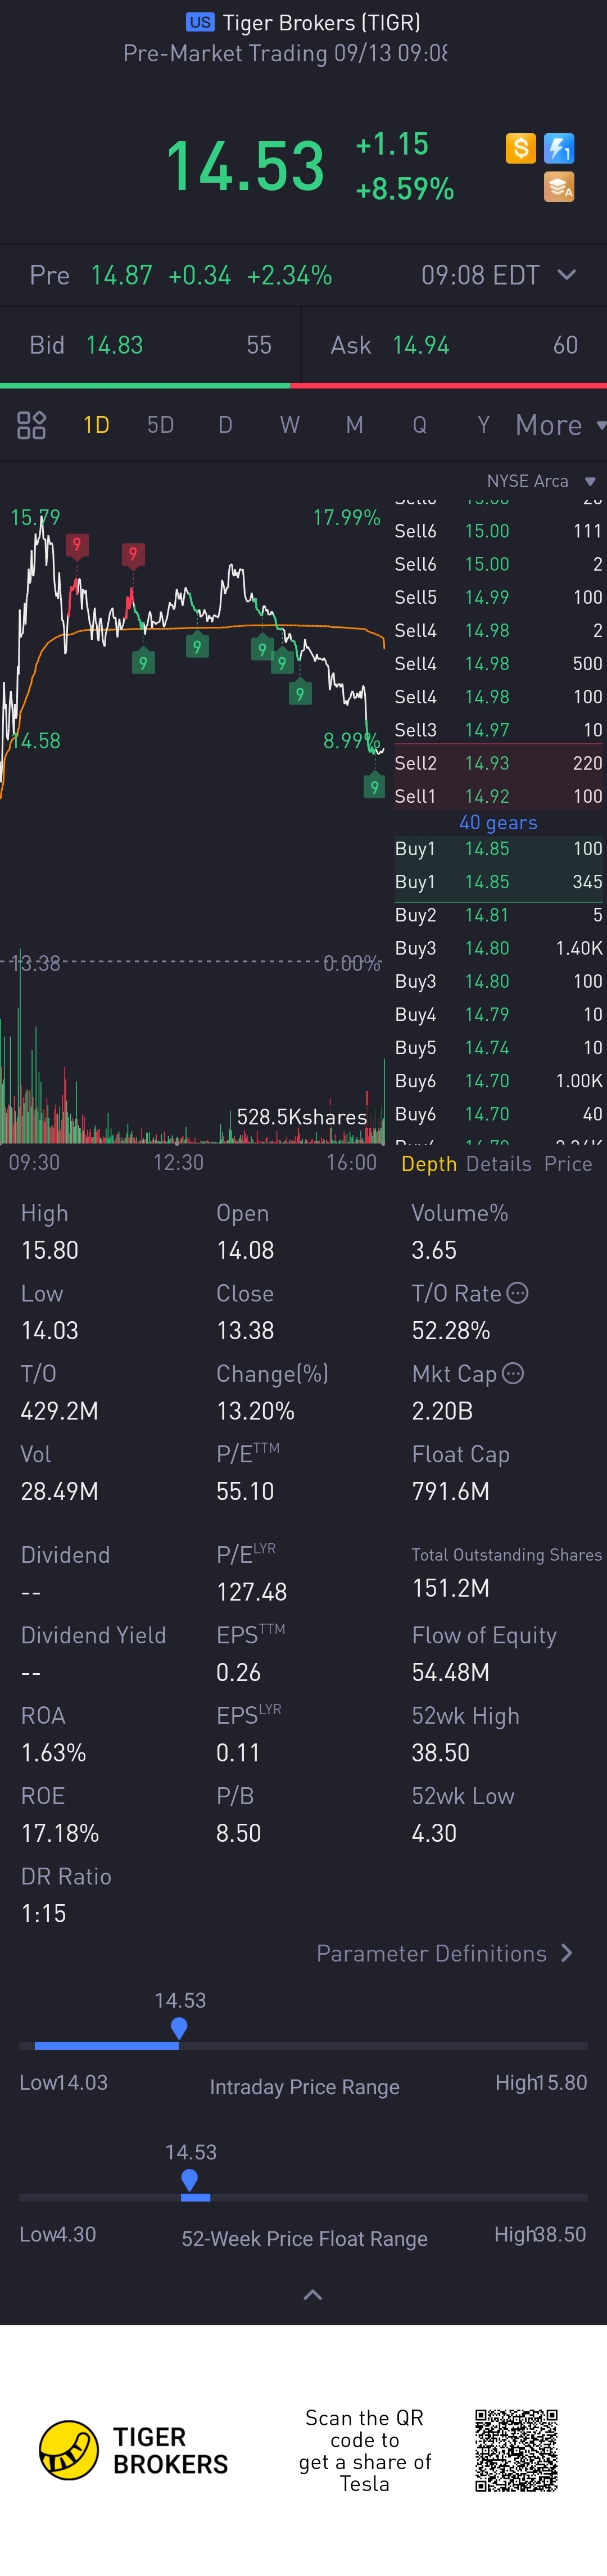Tap the Sell5 14.99 order row

pos(498,597)
